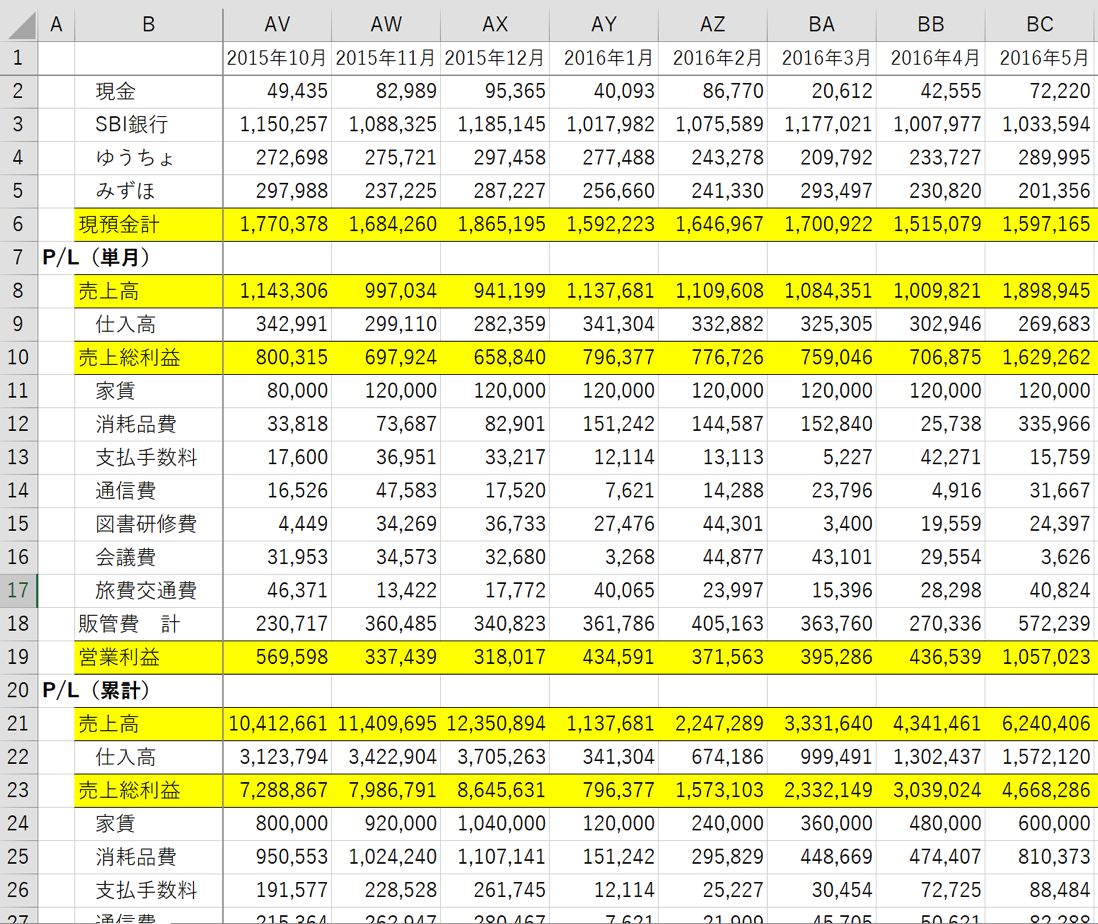Click 仕入高 label in row 9

coord(148,324)
